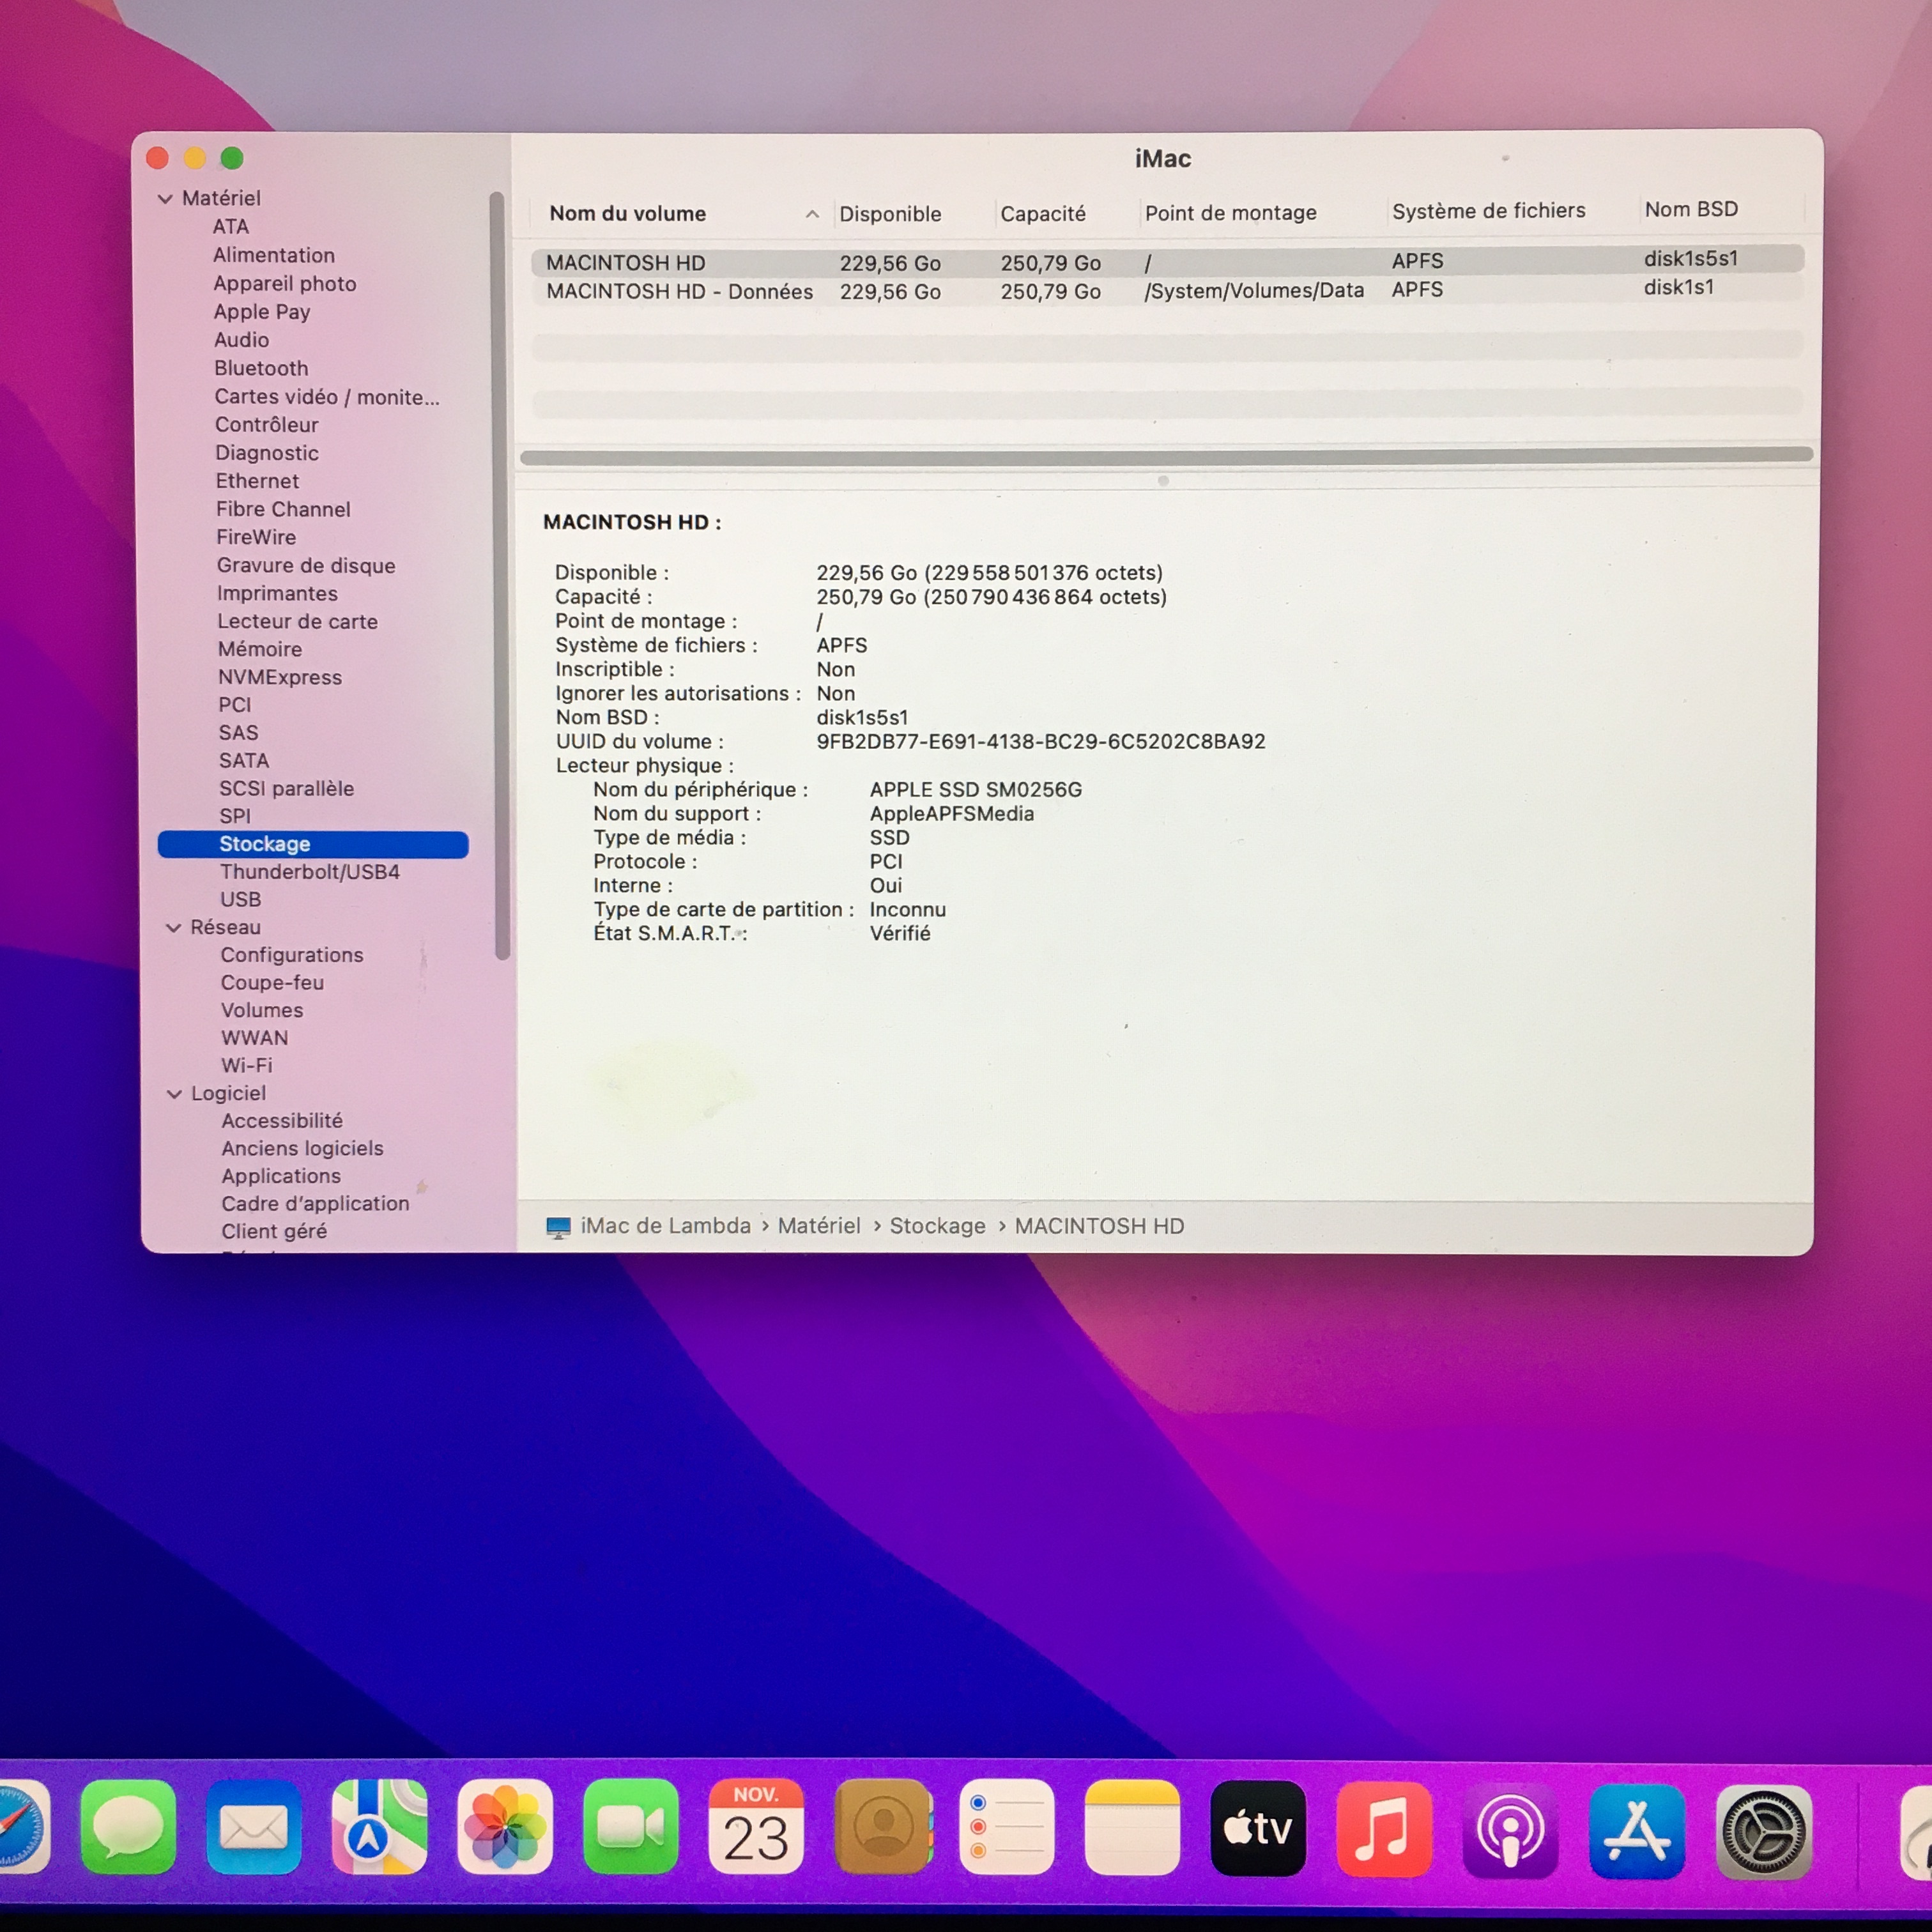Image resolution: width=1932 pixels, height=1932 pixels.
Task: Collapse the Matériel section
Action: pos(165,199)
